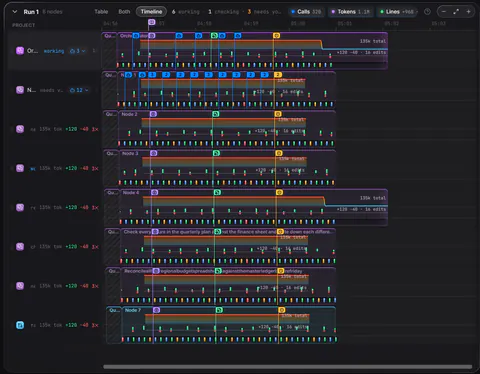This screenshot has height=374, width=480.
Task: Select the Node 7 track label
Action: (133, 310)
